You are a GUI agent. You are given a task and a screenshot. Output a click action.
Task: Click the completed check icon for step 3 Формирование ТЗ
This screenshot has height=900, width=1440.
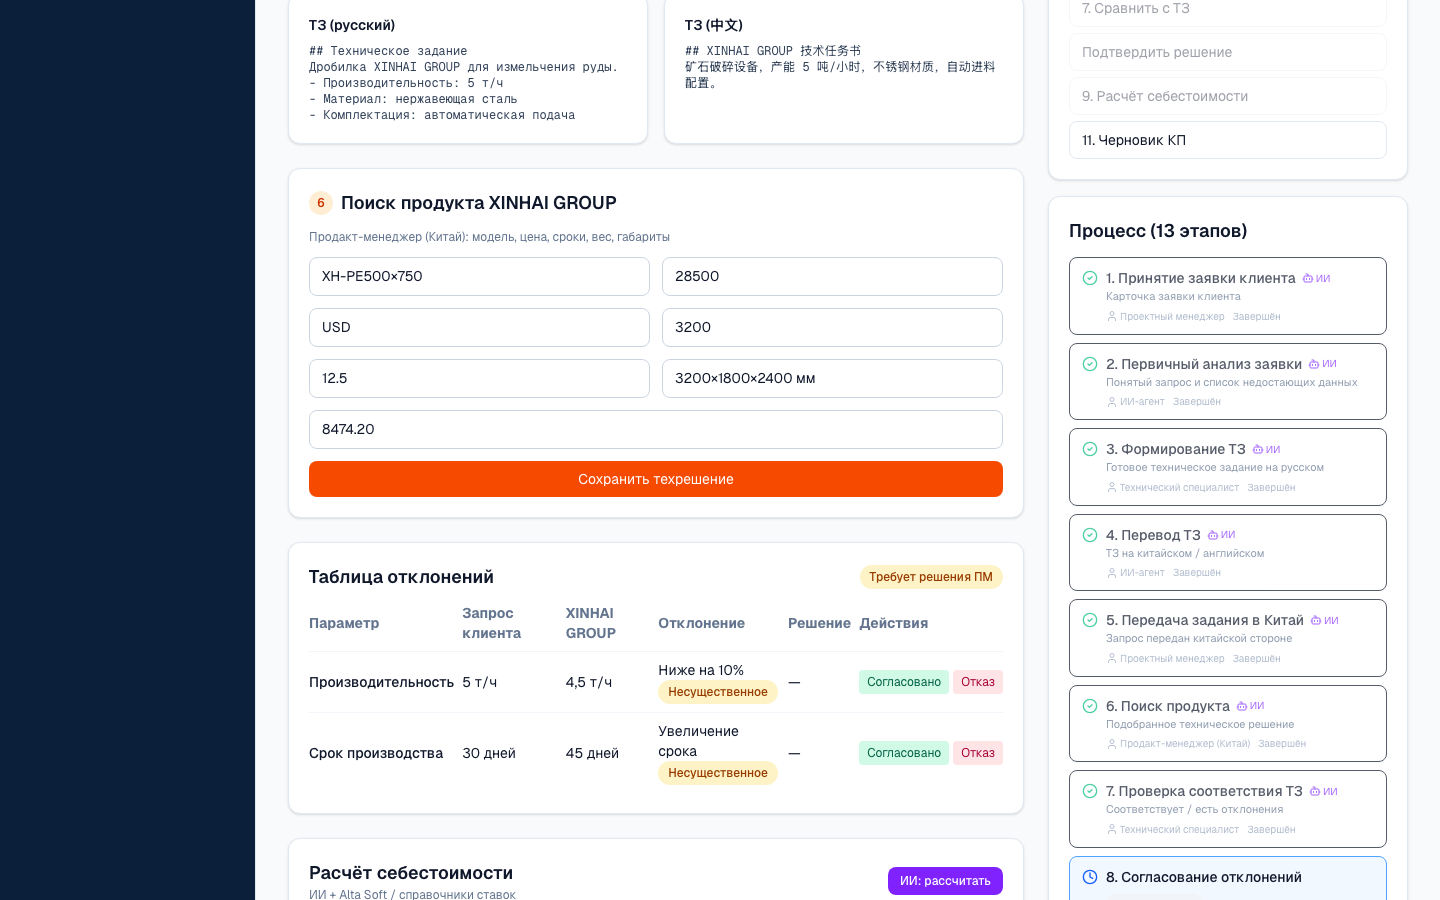pyautogui.click(x=1090, y=449)
